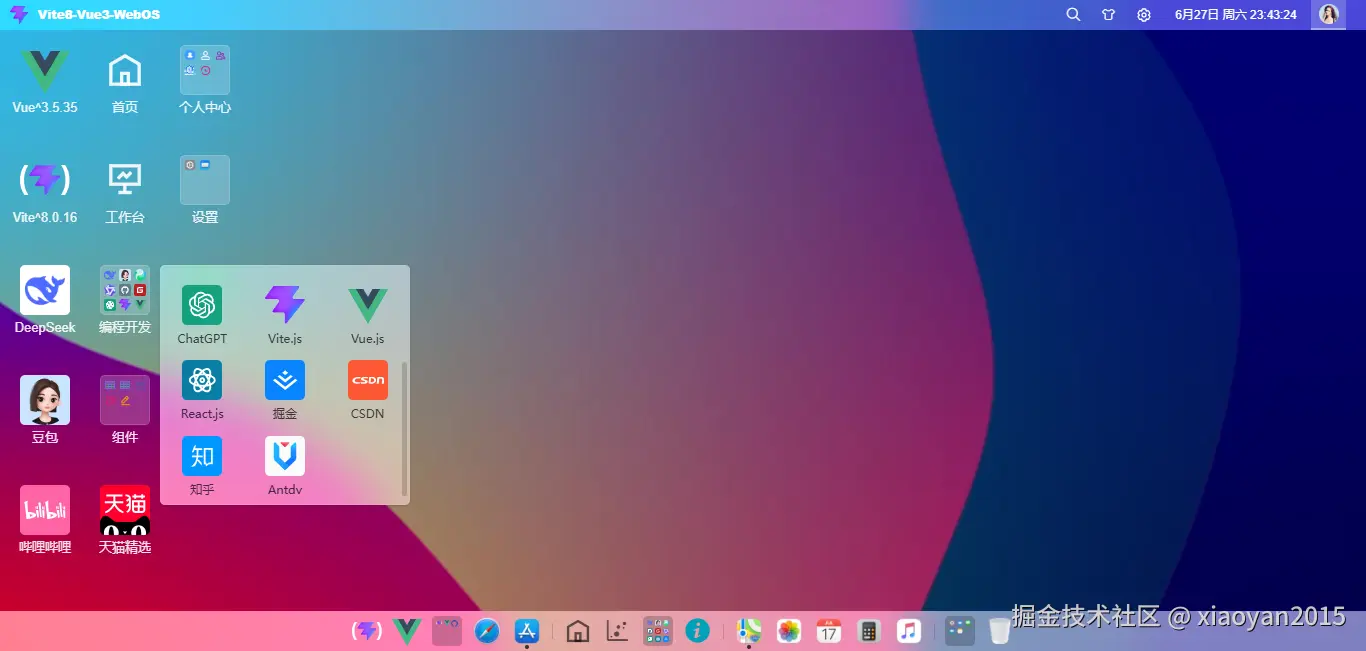Open the purple folder in the dock

point(447,631)
